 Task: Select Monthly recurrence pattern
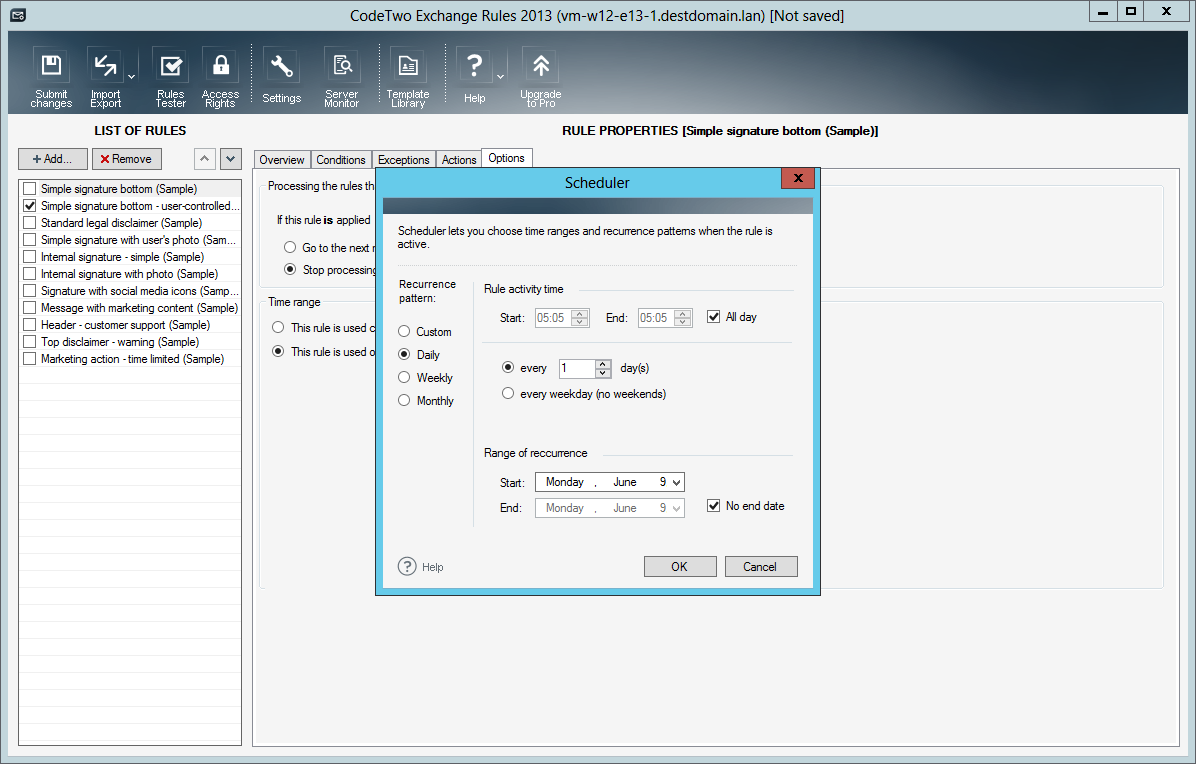pos(404,400)
